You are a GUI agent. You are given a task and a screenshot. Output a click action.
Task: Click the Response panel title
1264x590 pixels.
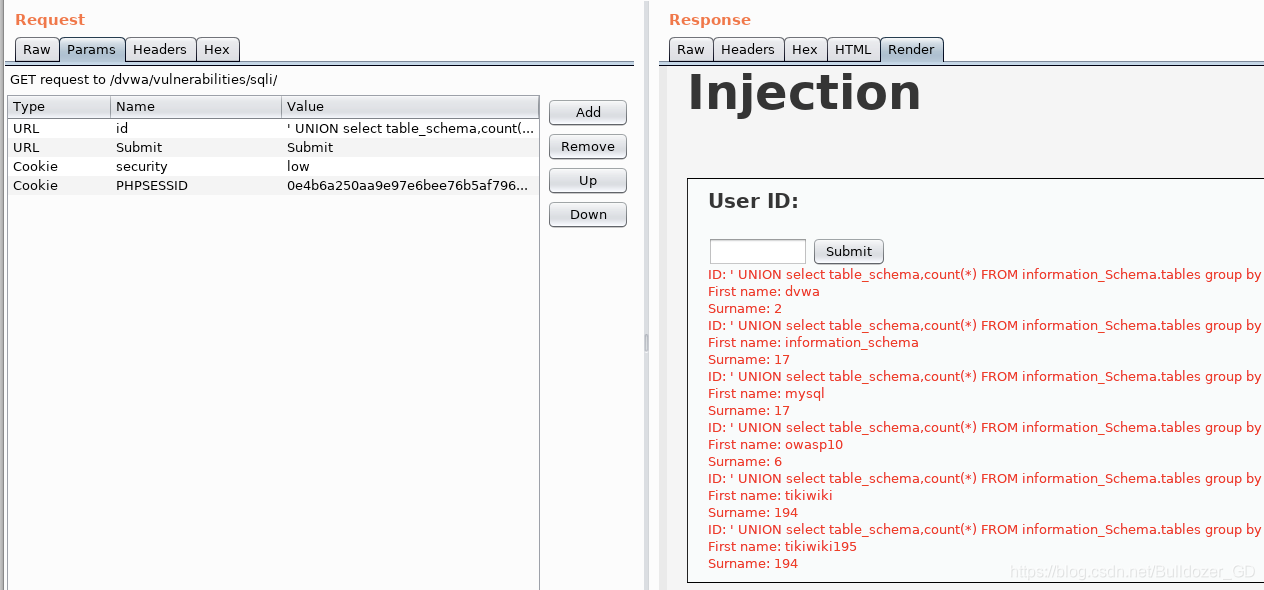click(710, 20)
